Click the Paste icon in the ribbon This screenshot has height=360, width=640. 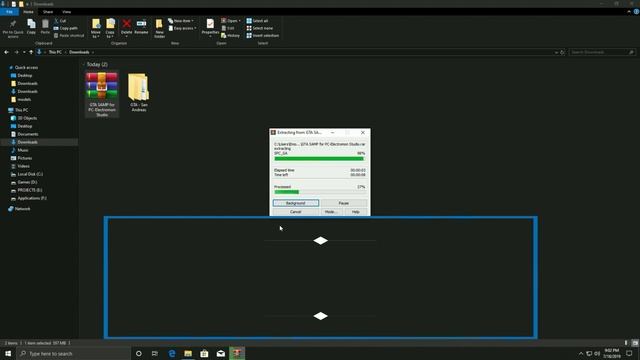coord(45,24)
